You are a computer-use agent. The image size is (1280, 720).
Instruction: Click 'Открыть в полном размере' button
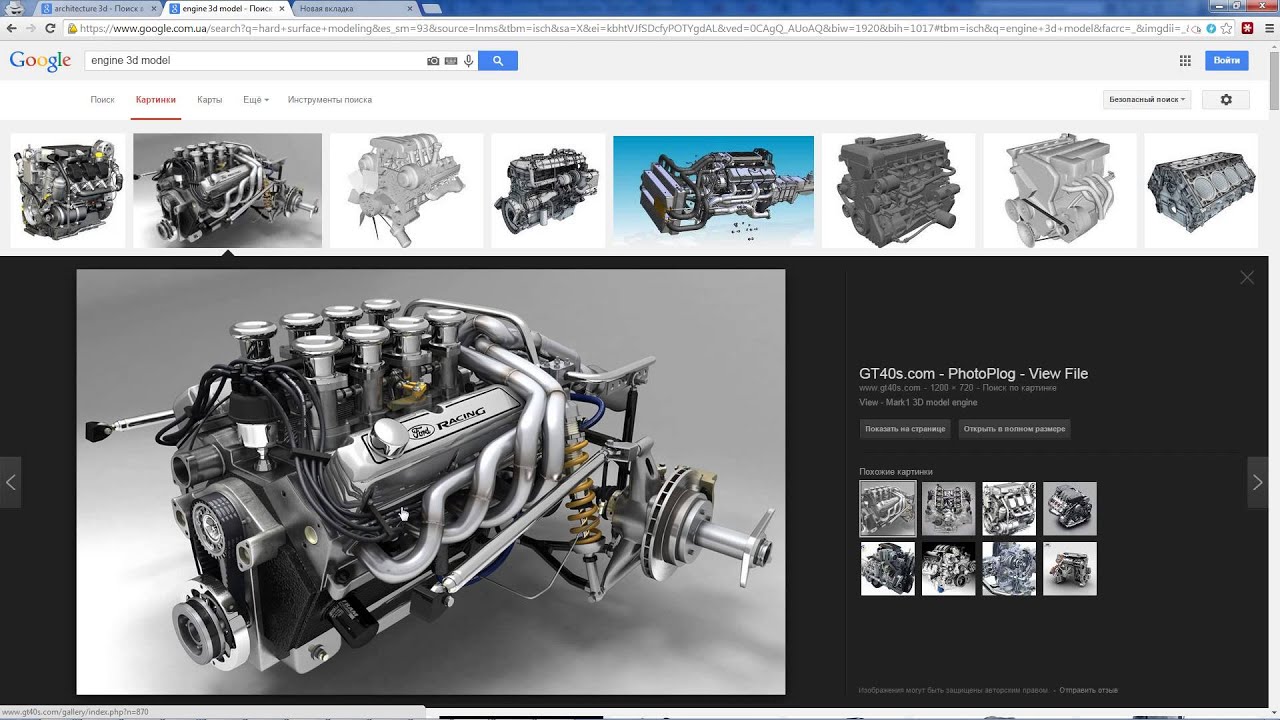(1014, 429)
